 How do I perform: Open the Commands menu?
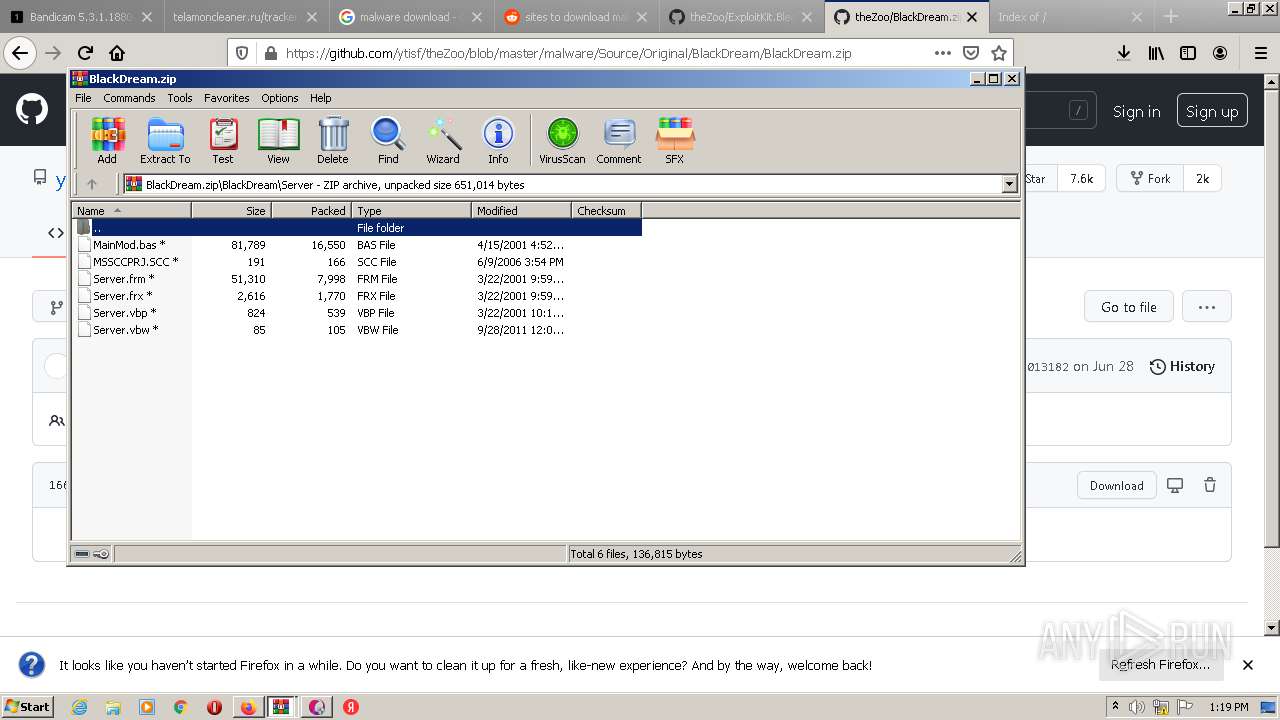[129, 98]
